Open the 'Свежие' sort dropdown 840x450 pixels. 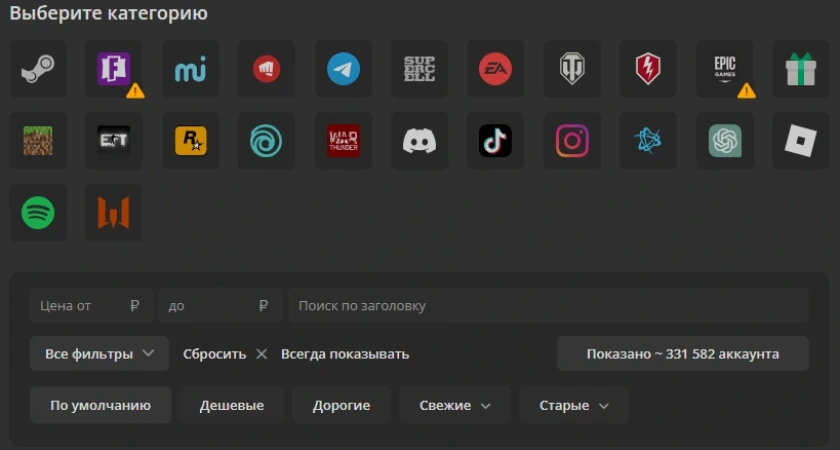click(455, 405)
